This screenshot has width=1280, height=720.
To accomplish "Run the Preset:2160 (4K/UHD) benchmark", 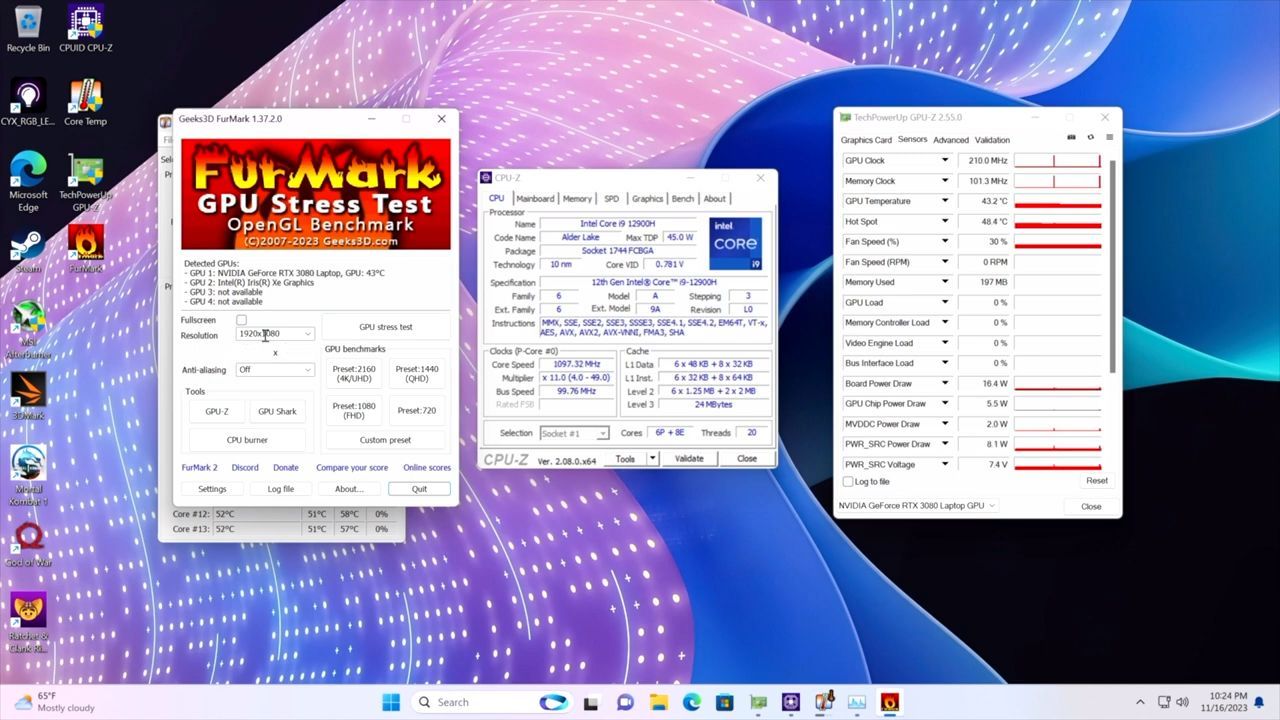I will [x=354, y=374].
